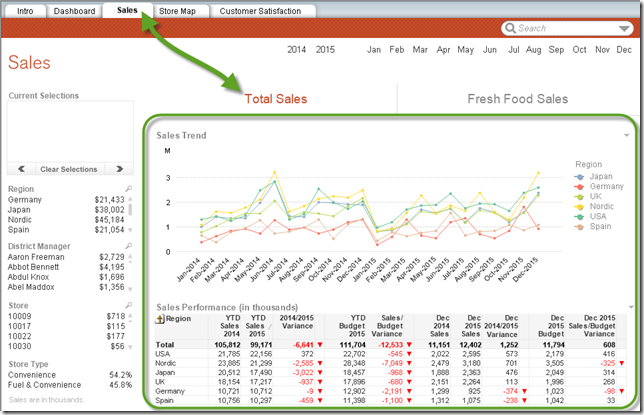Switch to the Fresh Food Sales view
Image resolution: width=644 pixels, height=415 pixels.
click(x=517, y=99)
